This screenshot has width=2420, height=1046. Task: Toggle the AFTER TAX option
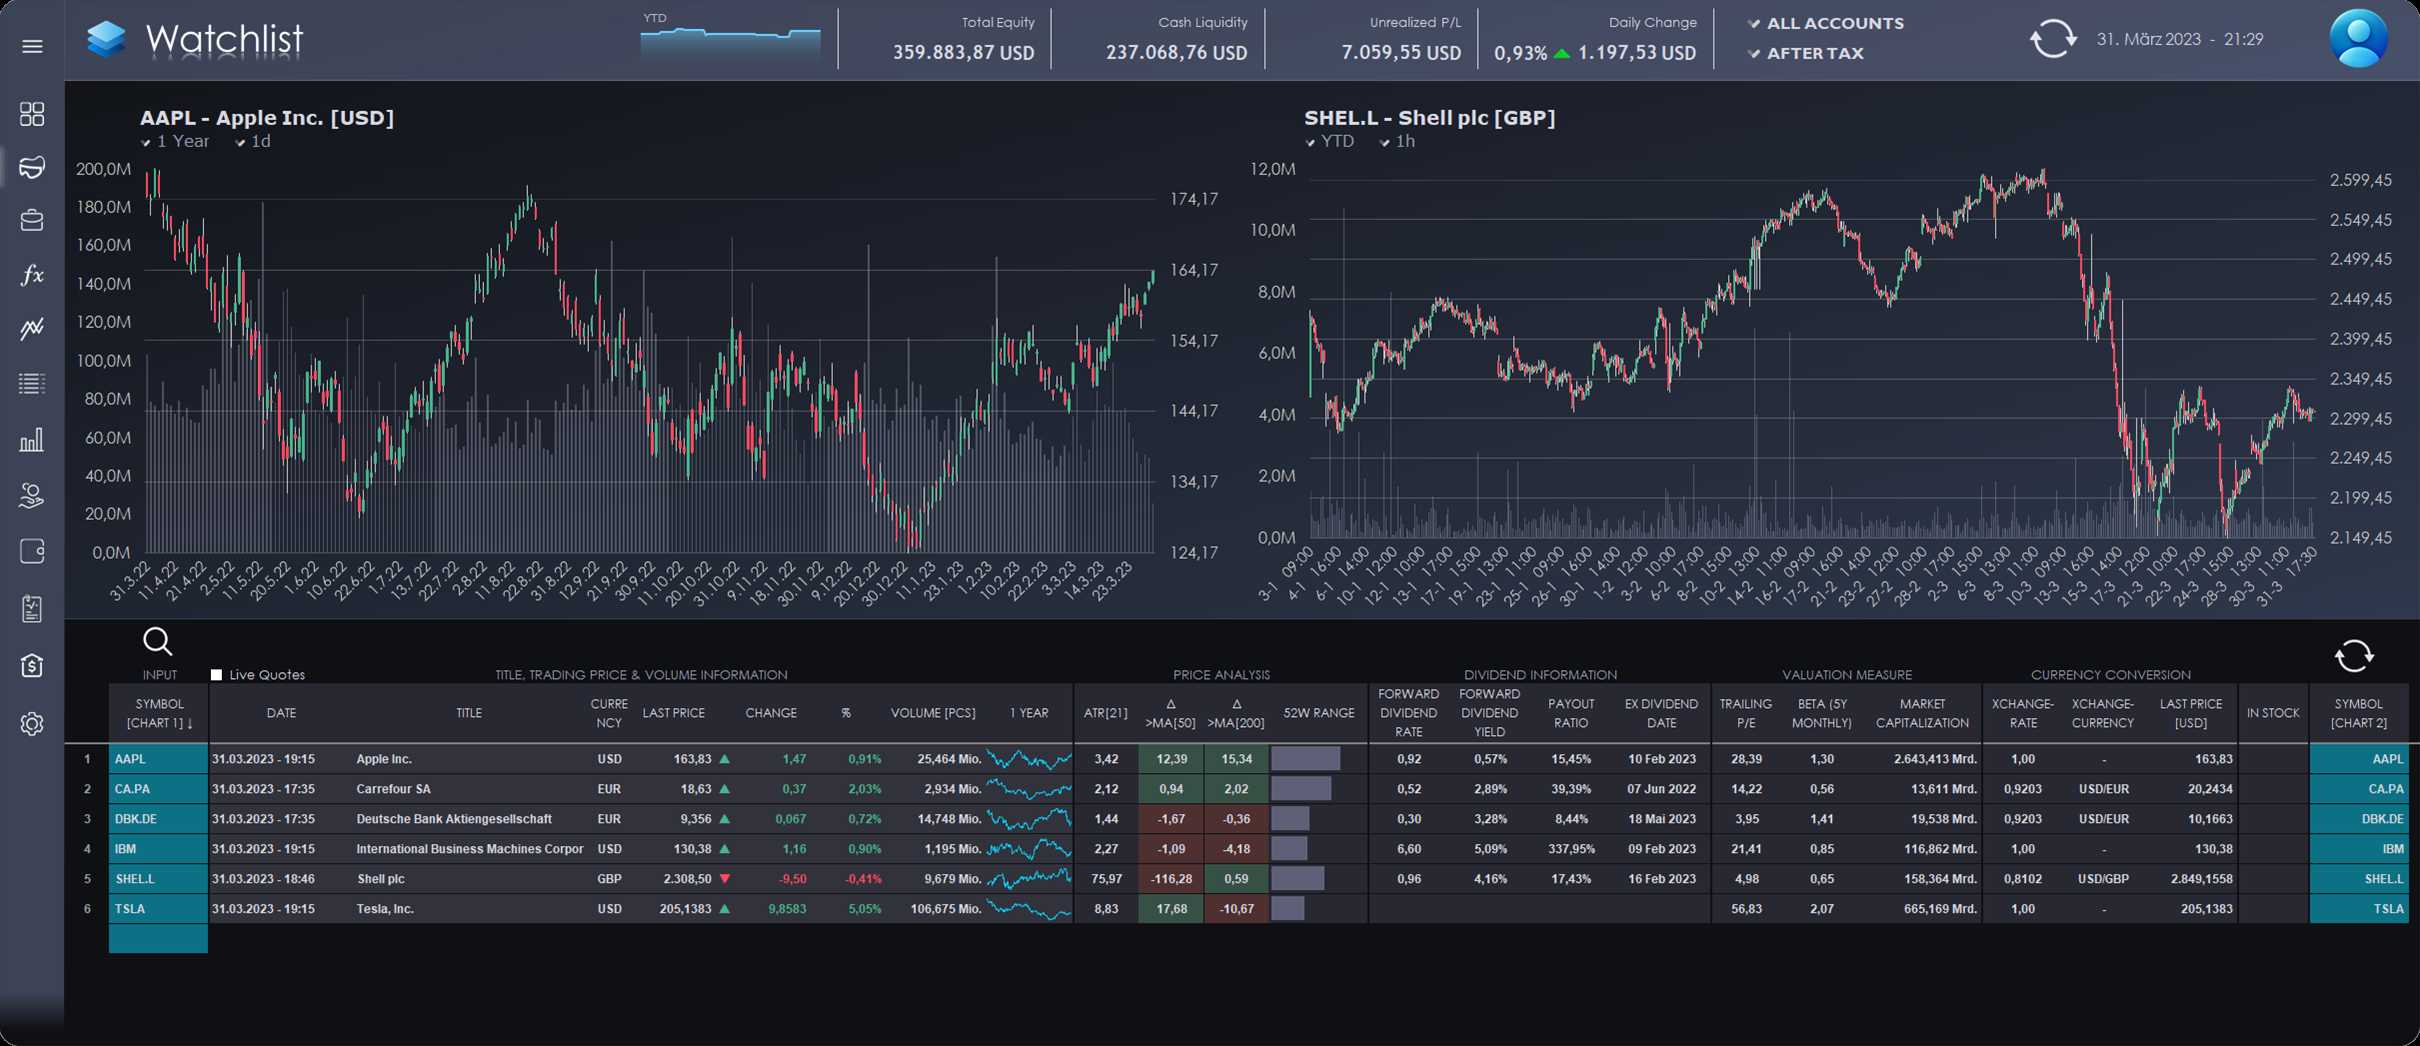tap(1805, 53)
